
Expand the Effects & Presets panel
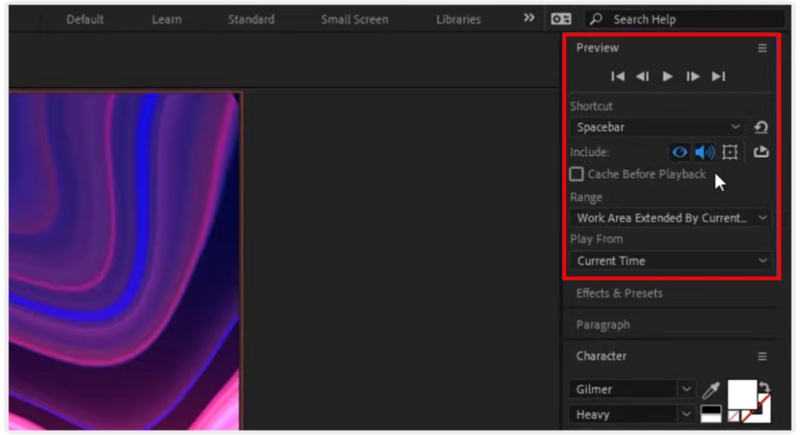[619, 293]
